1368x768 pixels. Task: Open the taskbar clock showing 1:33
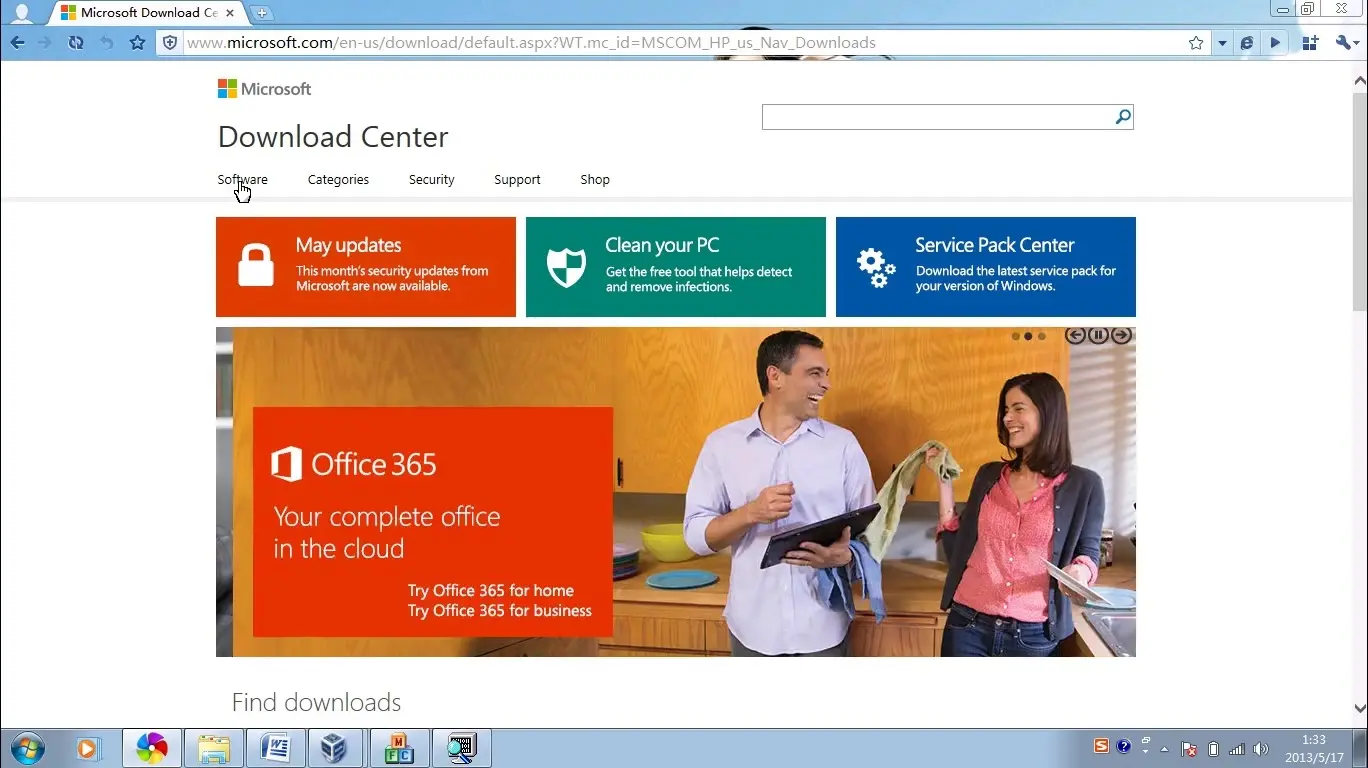(1313, 749)
